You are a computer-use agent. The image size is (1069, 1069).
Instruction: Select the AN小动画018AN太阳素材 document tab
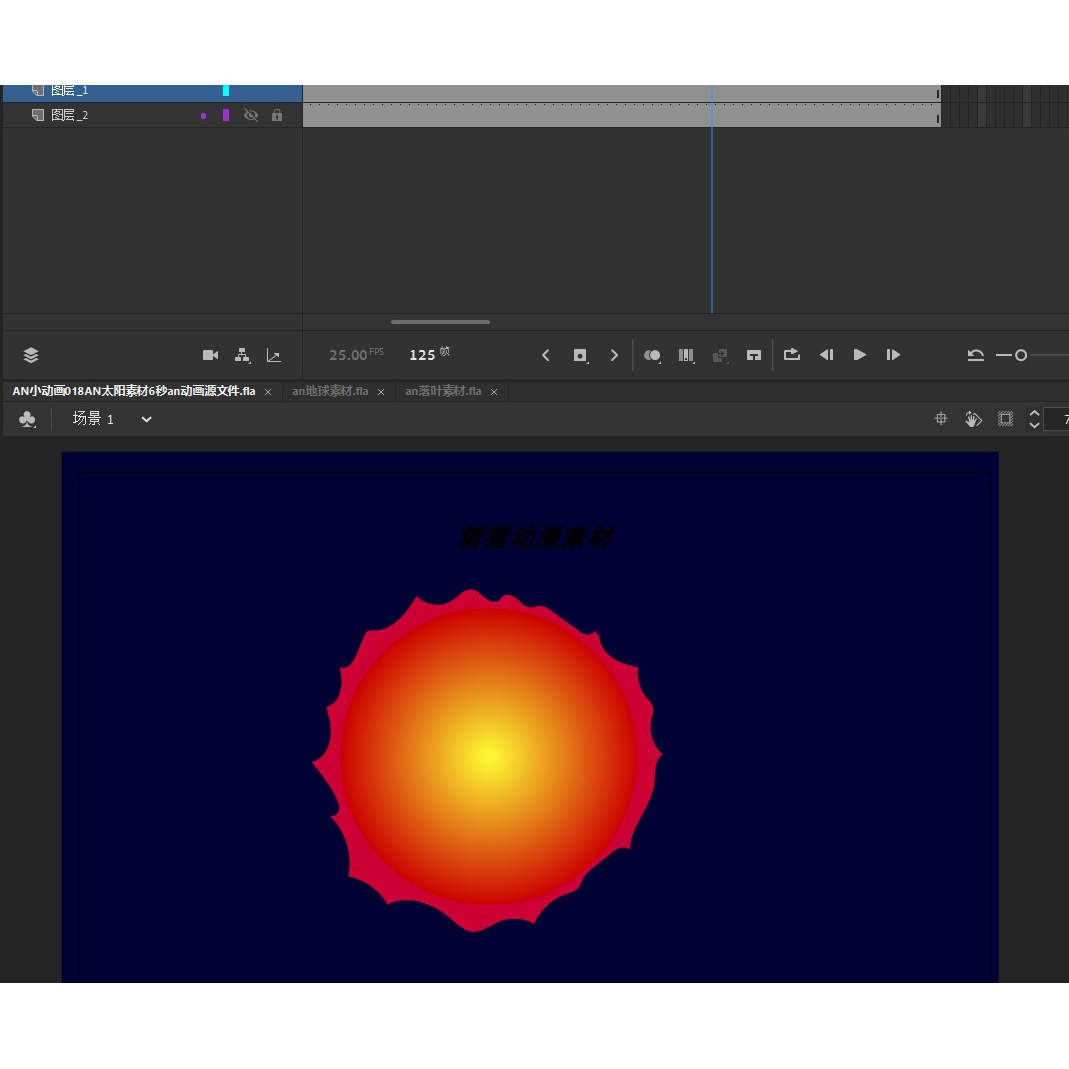(x=134, y=391)
